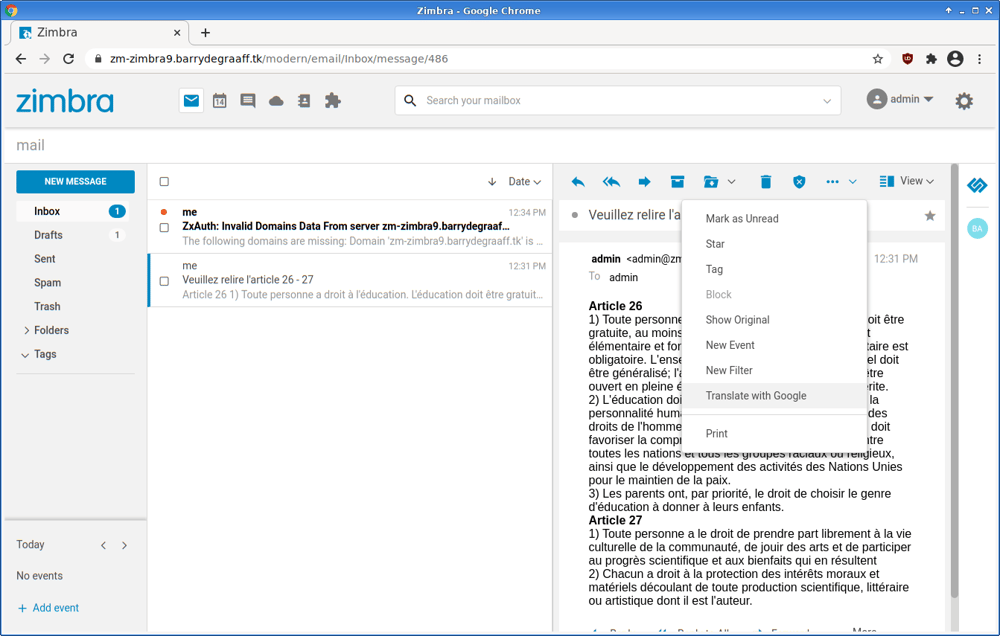Screen dimensions: 1000x636
Task: Click the NEW MESSAGE button
Action: (x=75, y=181)
